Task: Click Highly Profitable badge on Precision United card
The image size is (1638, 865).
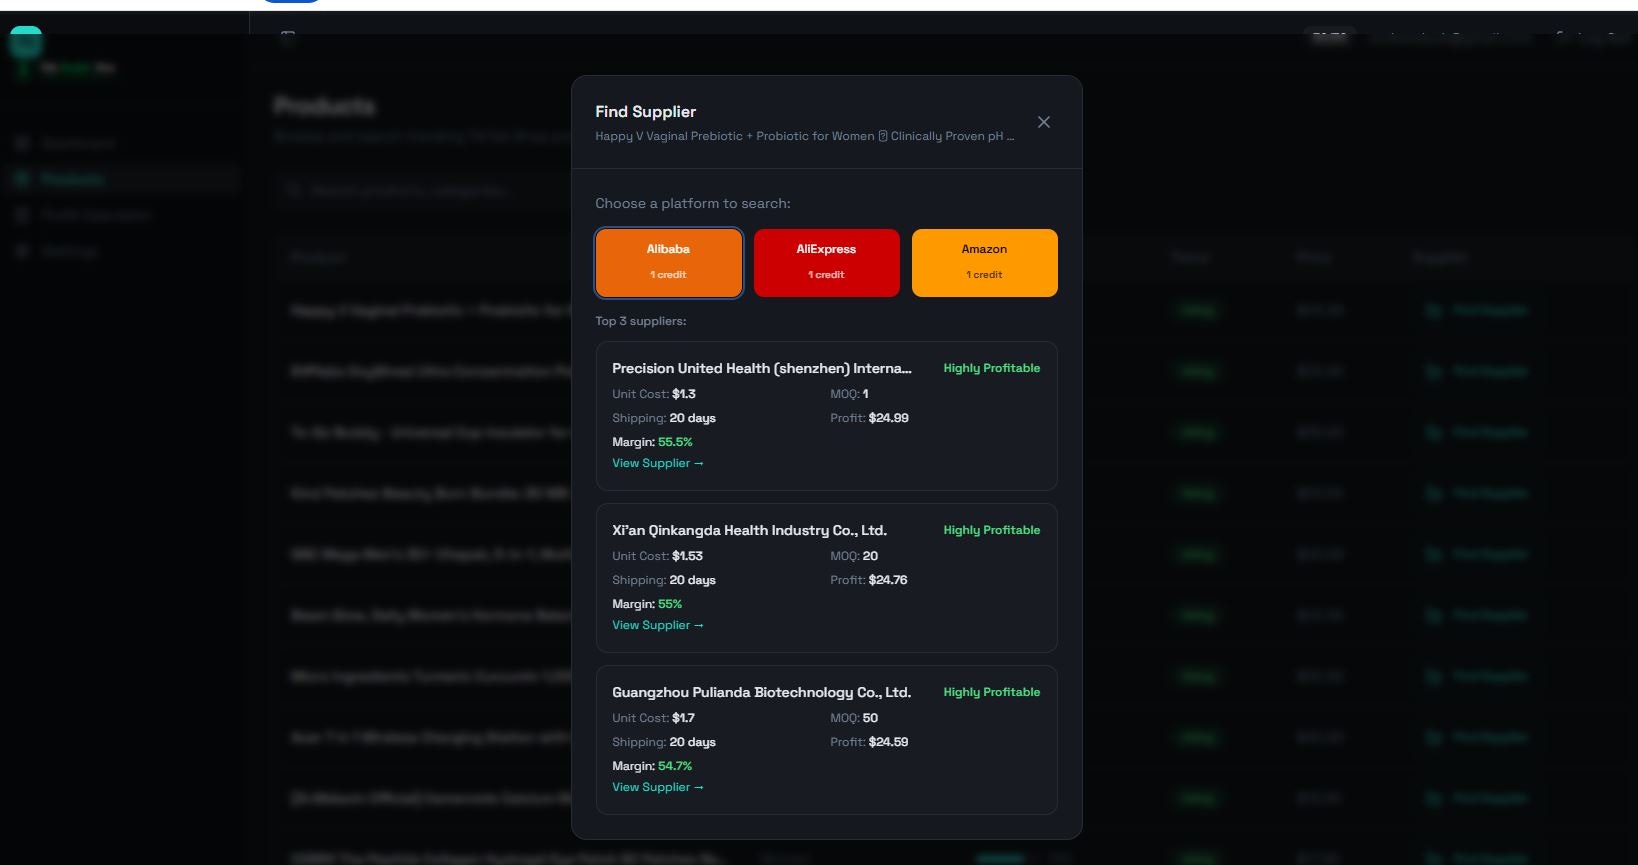Action: click(x=992, y=368)
